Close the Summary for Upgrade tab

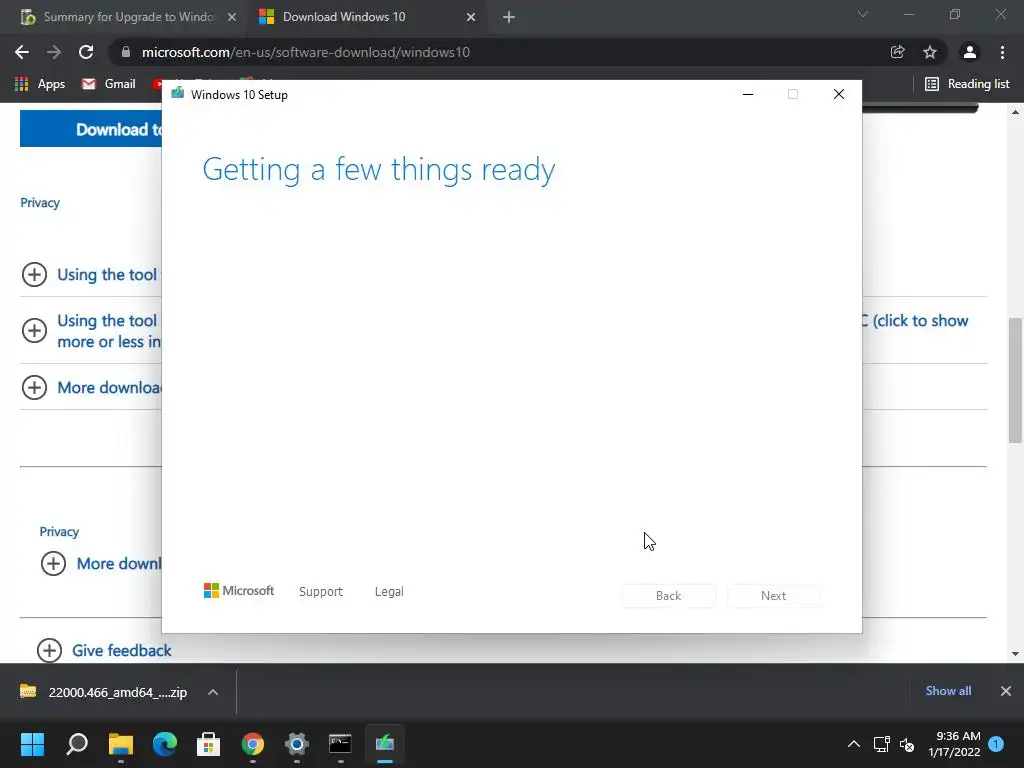(x=232, y=17)
